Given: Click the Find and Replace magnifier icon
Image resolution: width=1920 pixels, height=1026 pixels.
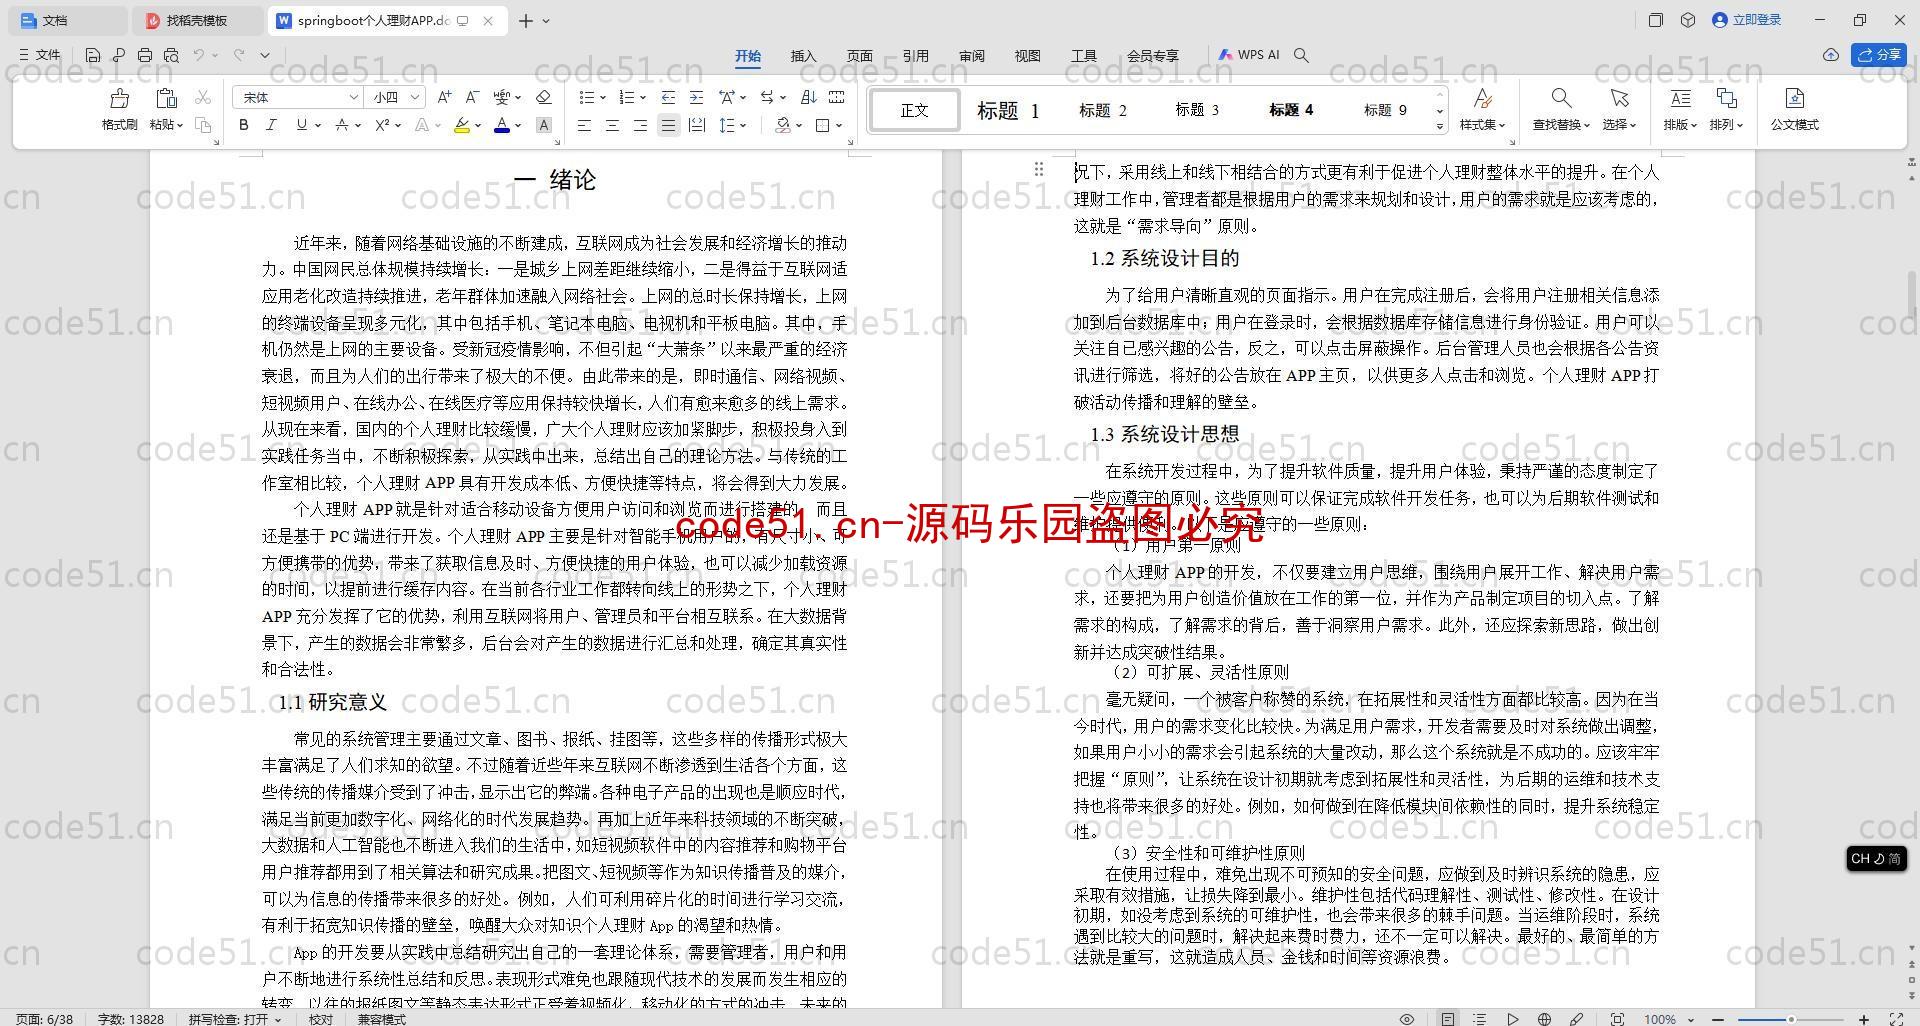Looking at the screenshot, I should click(1561, 98).
